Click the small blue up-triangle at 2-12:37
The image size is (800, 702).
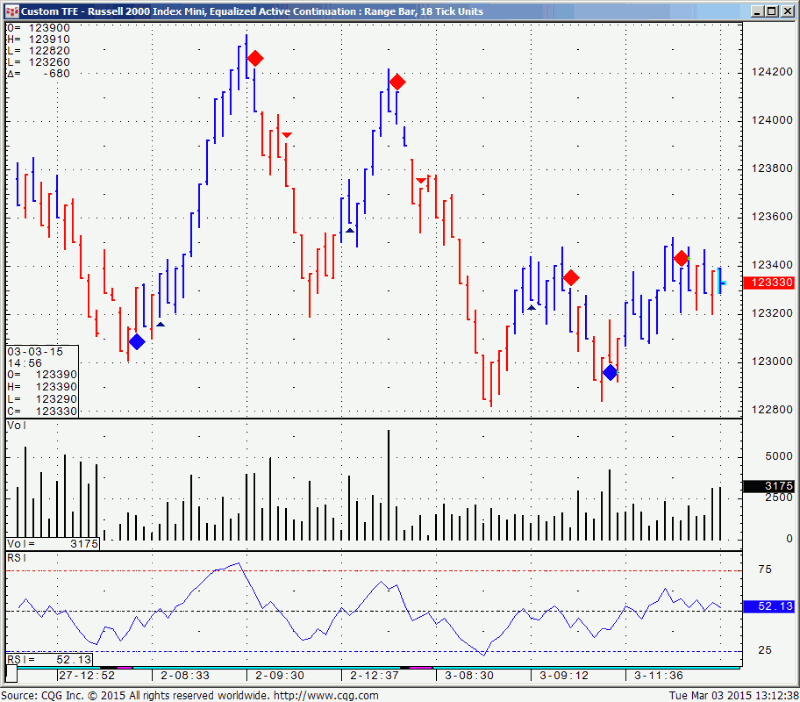click(x=350, y=231)
